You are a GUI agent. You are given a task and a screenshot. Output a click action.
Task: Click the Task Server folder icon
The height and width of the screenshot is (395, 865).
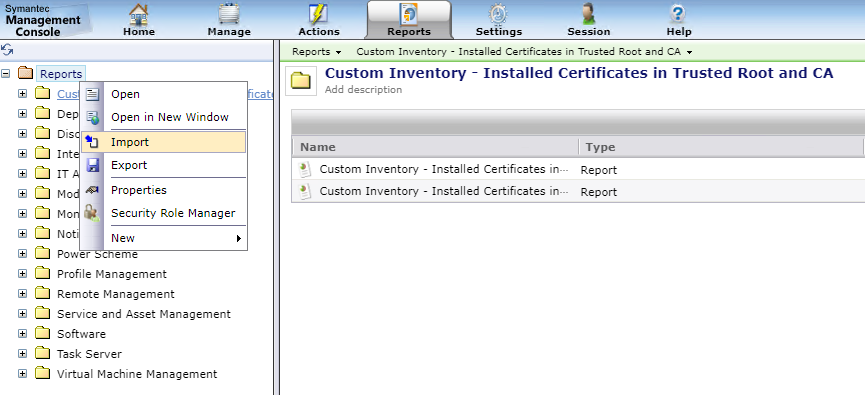42,353
